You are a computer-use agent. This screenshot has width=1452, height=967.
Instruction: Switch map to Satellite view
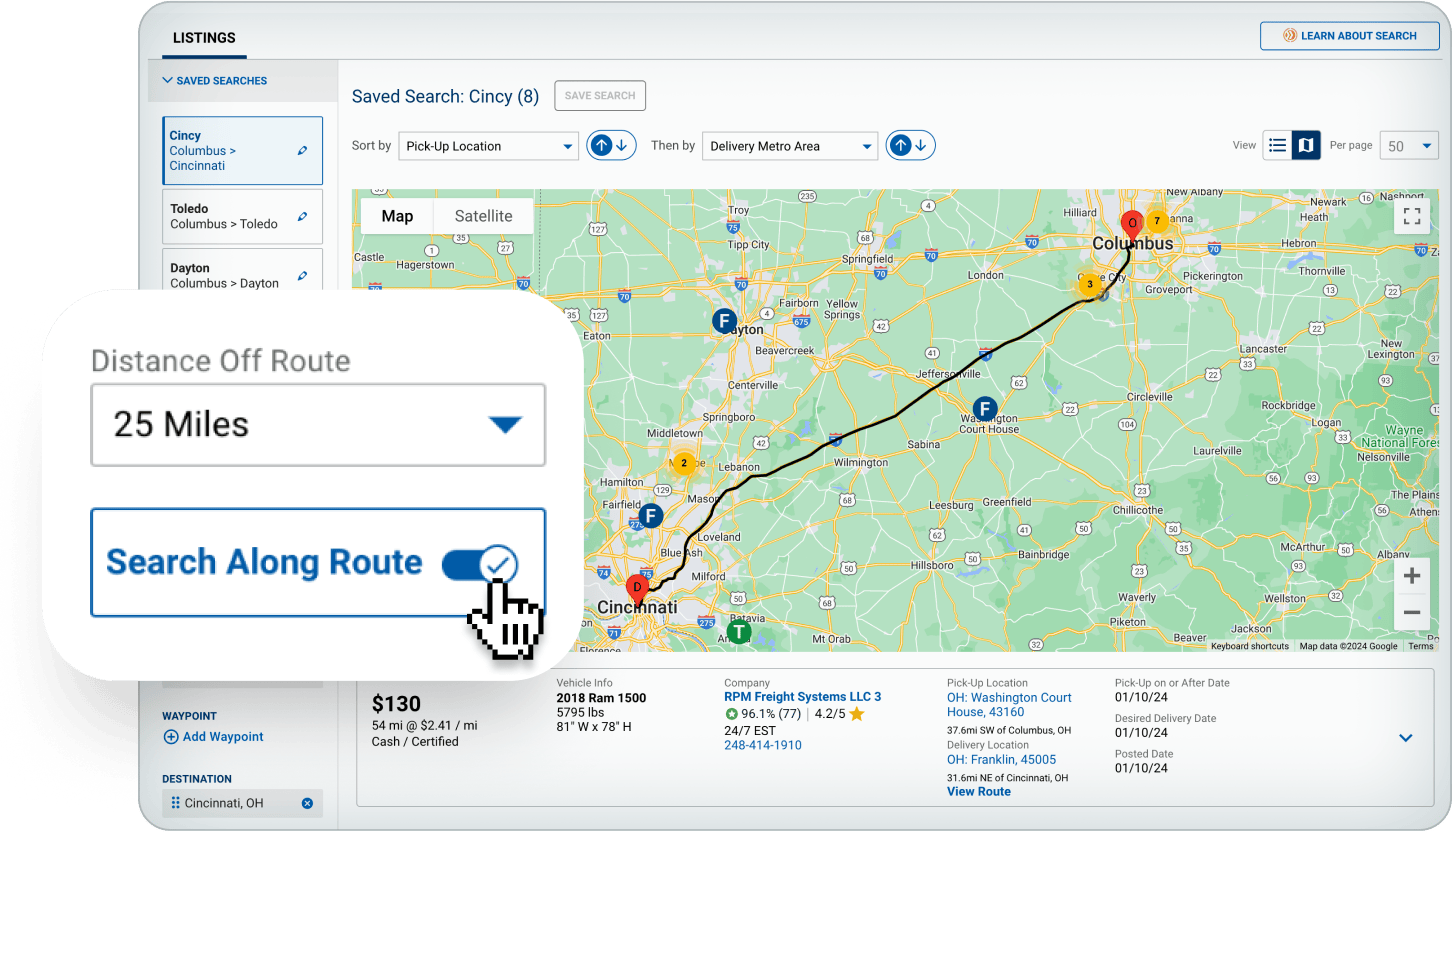483,216
